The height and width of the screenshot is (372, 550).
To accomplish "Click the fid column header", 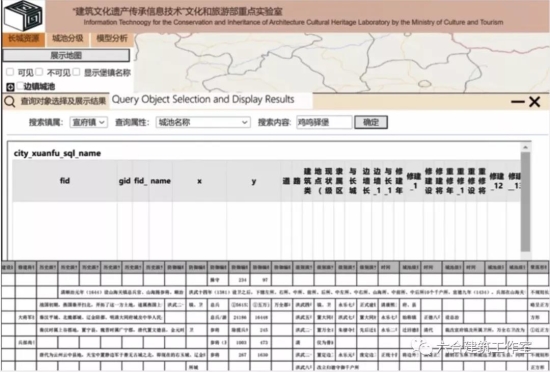I will click(65, 181).
